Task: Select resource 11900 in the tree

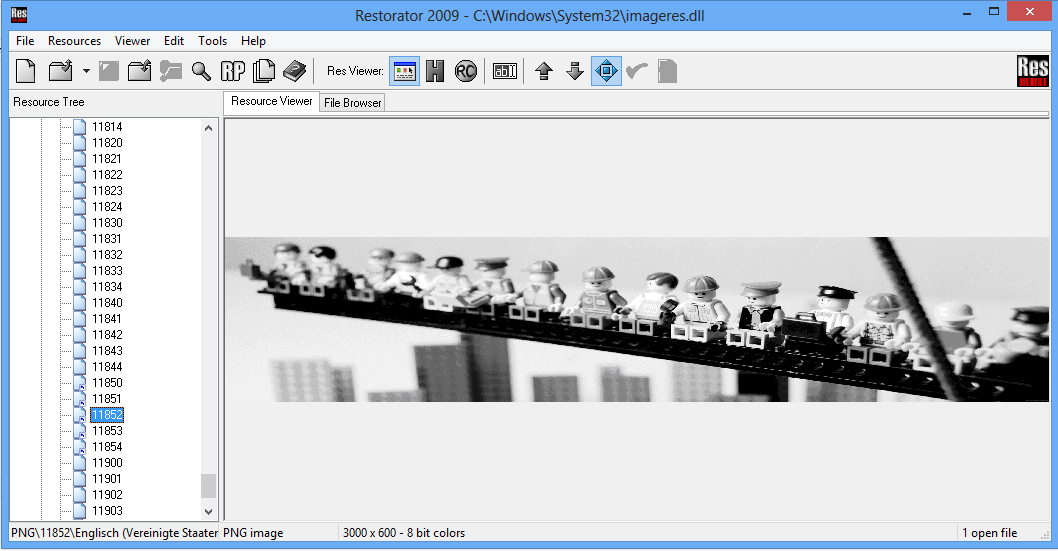Action: pyautogui.click(x=107, y=463)
